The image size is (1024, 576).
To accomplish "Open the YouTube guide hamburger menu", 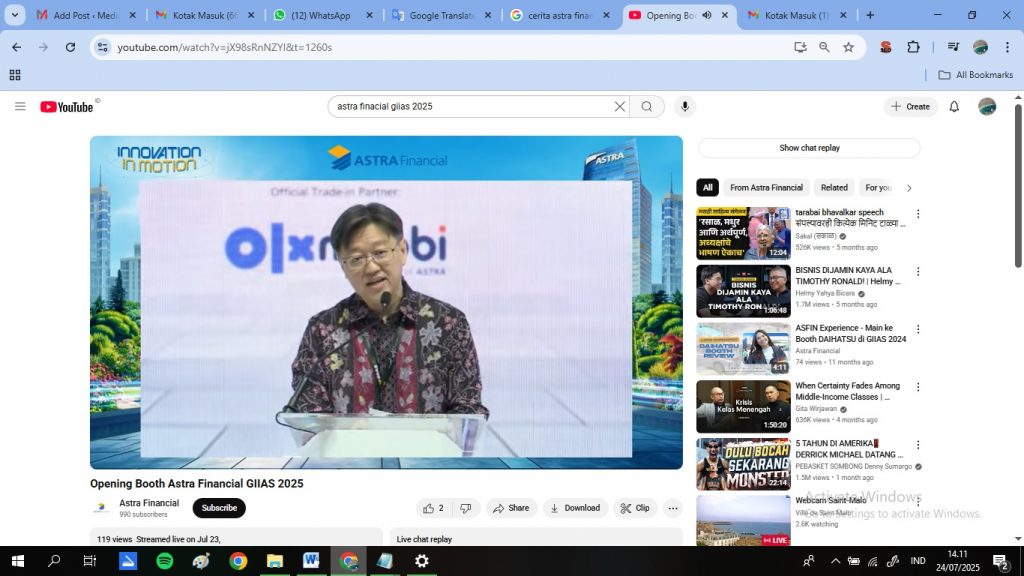I will point(20,106).
